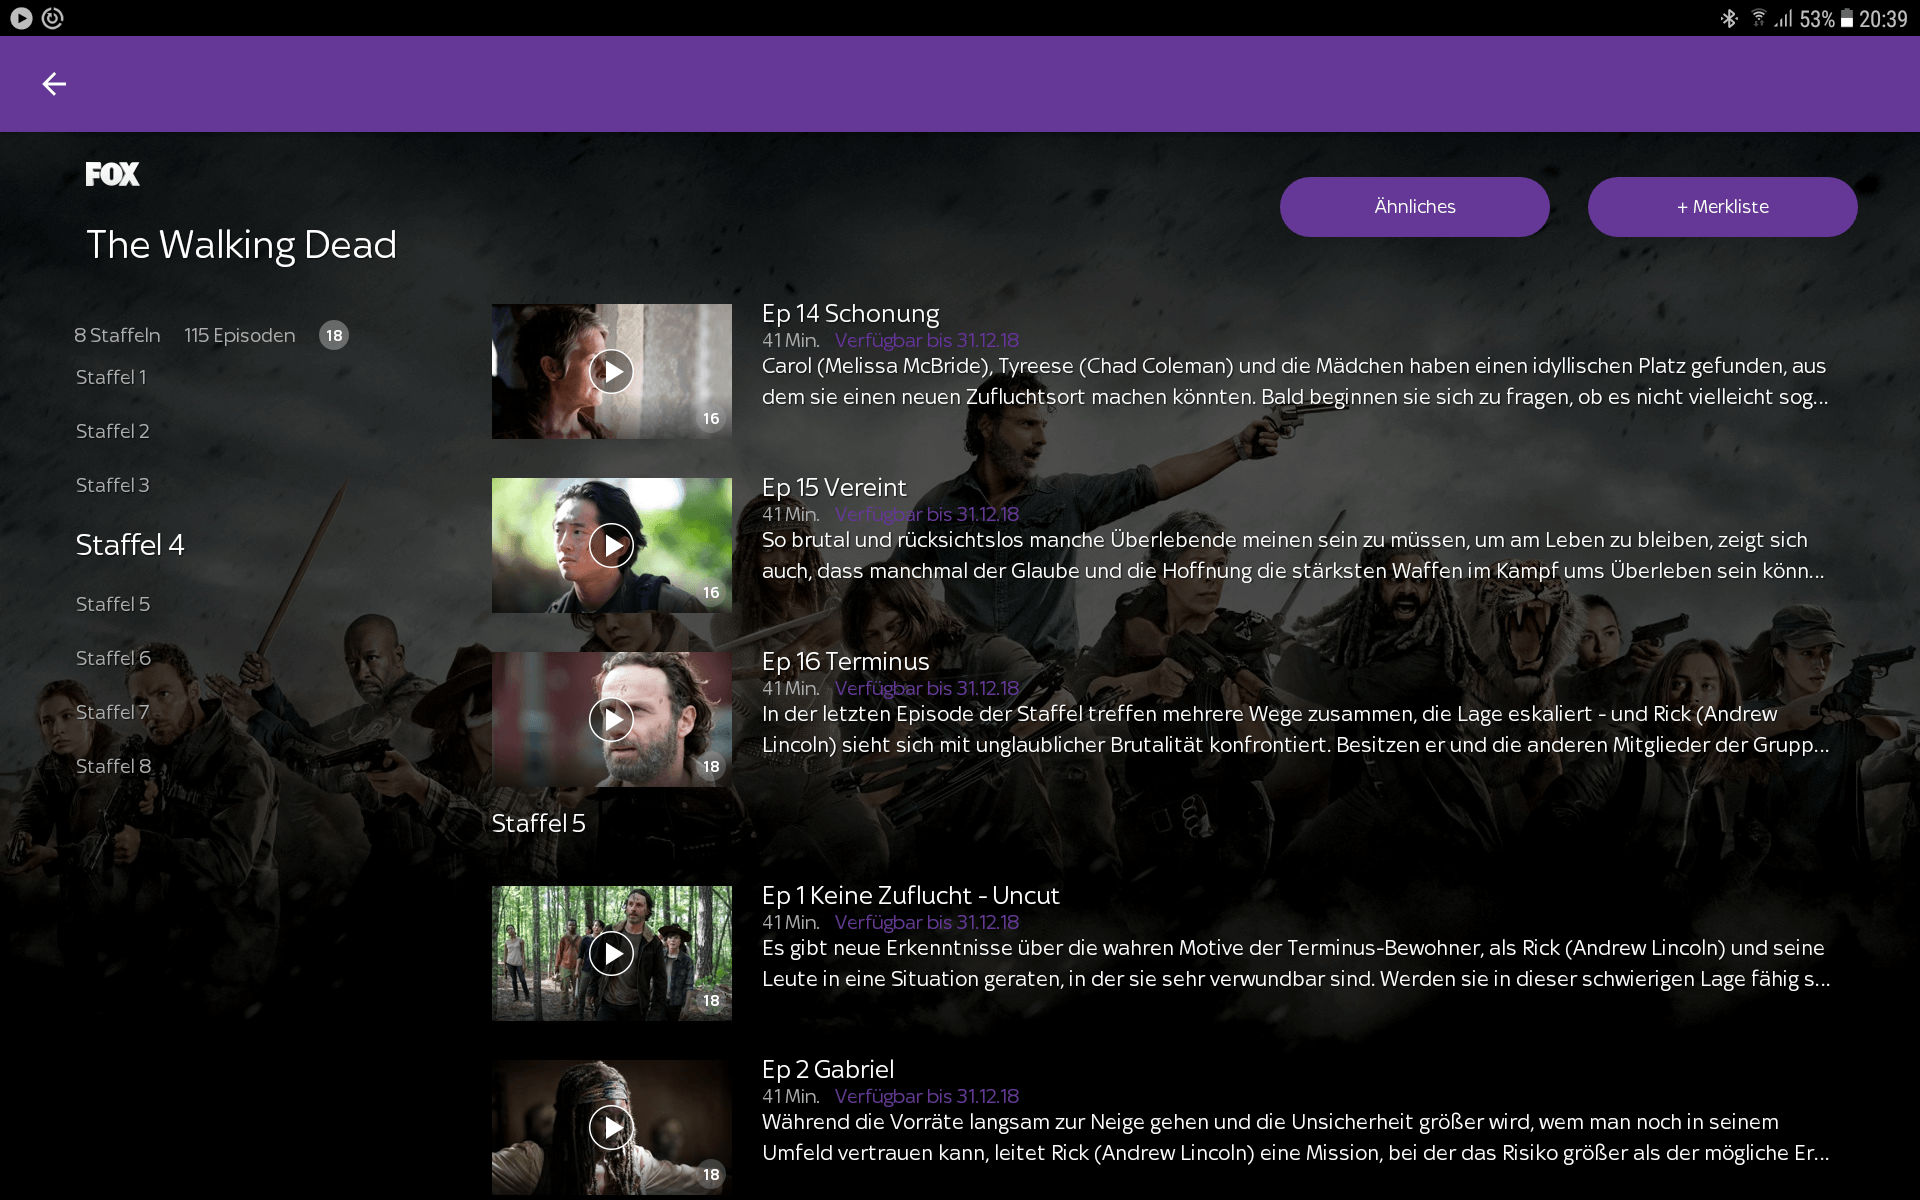This screenshot has height=1200, width=1920.
Task: Select Staffel 3 in the season list
Action: click(x=112, y=485)
